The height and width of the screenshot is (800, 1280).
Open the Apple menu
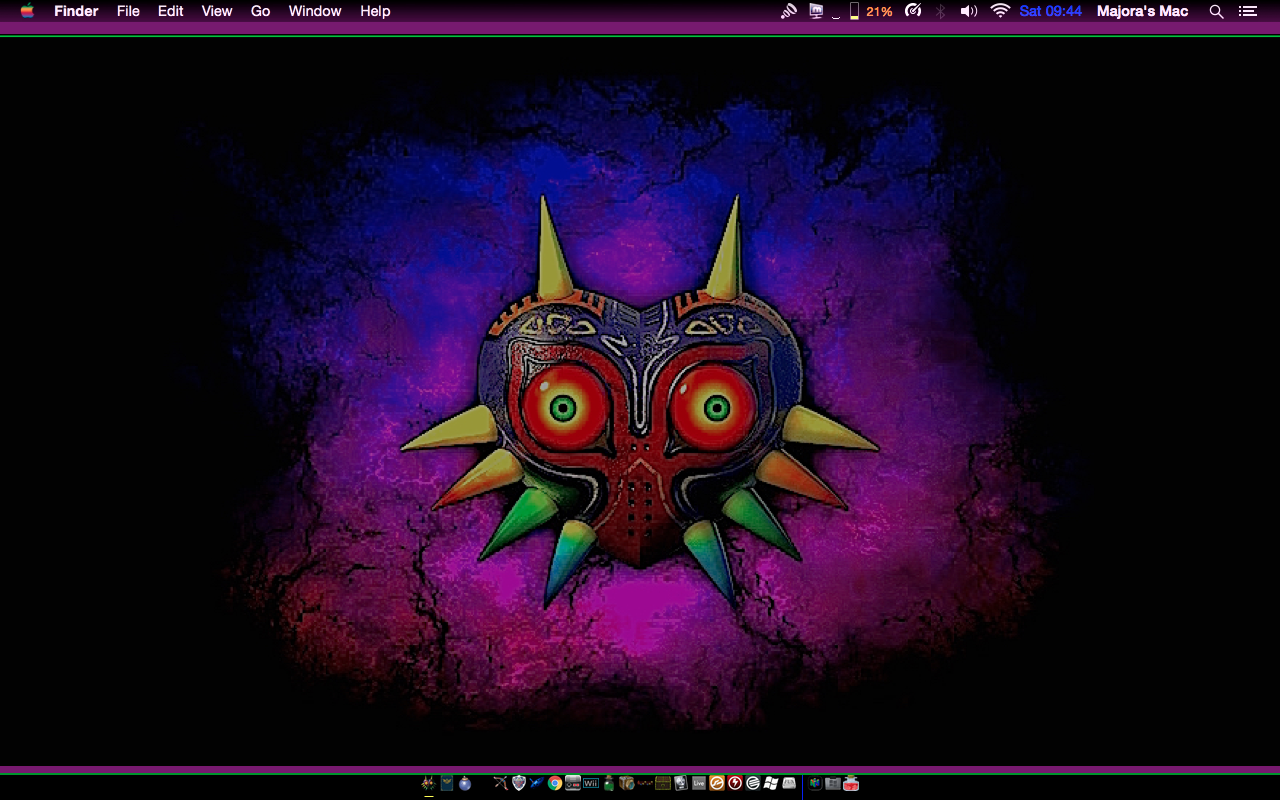click(27, 11)
